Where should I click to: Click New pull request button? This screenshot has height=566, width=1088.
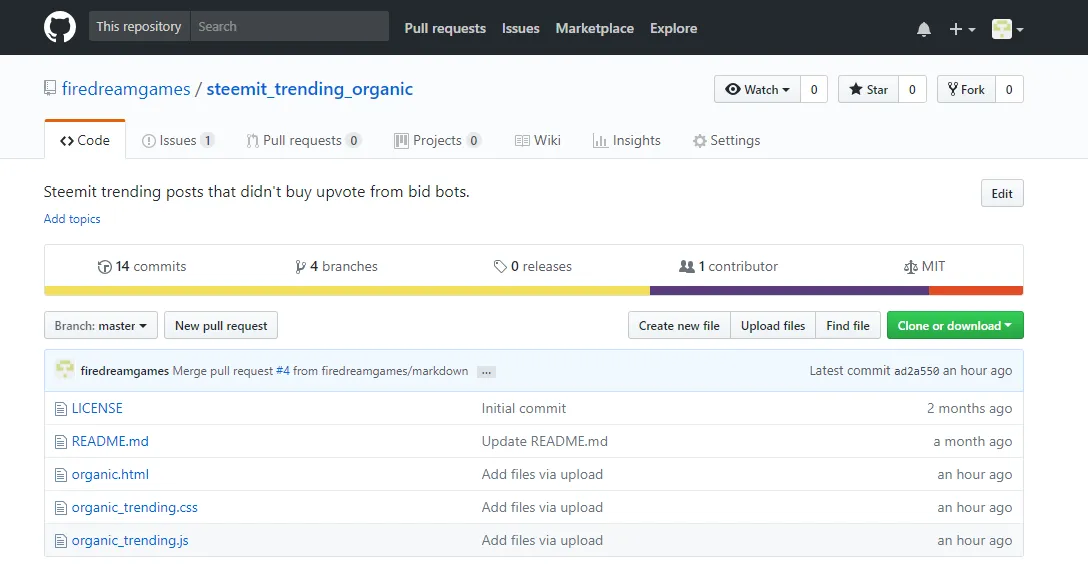point(221,325)
